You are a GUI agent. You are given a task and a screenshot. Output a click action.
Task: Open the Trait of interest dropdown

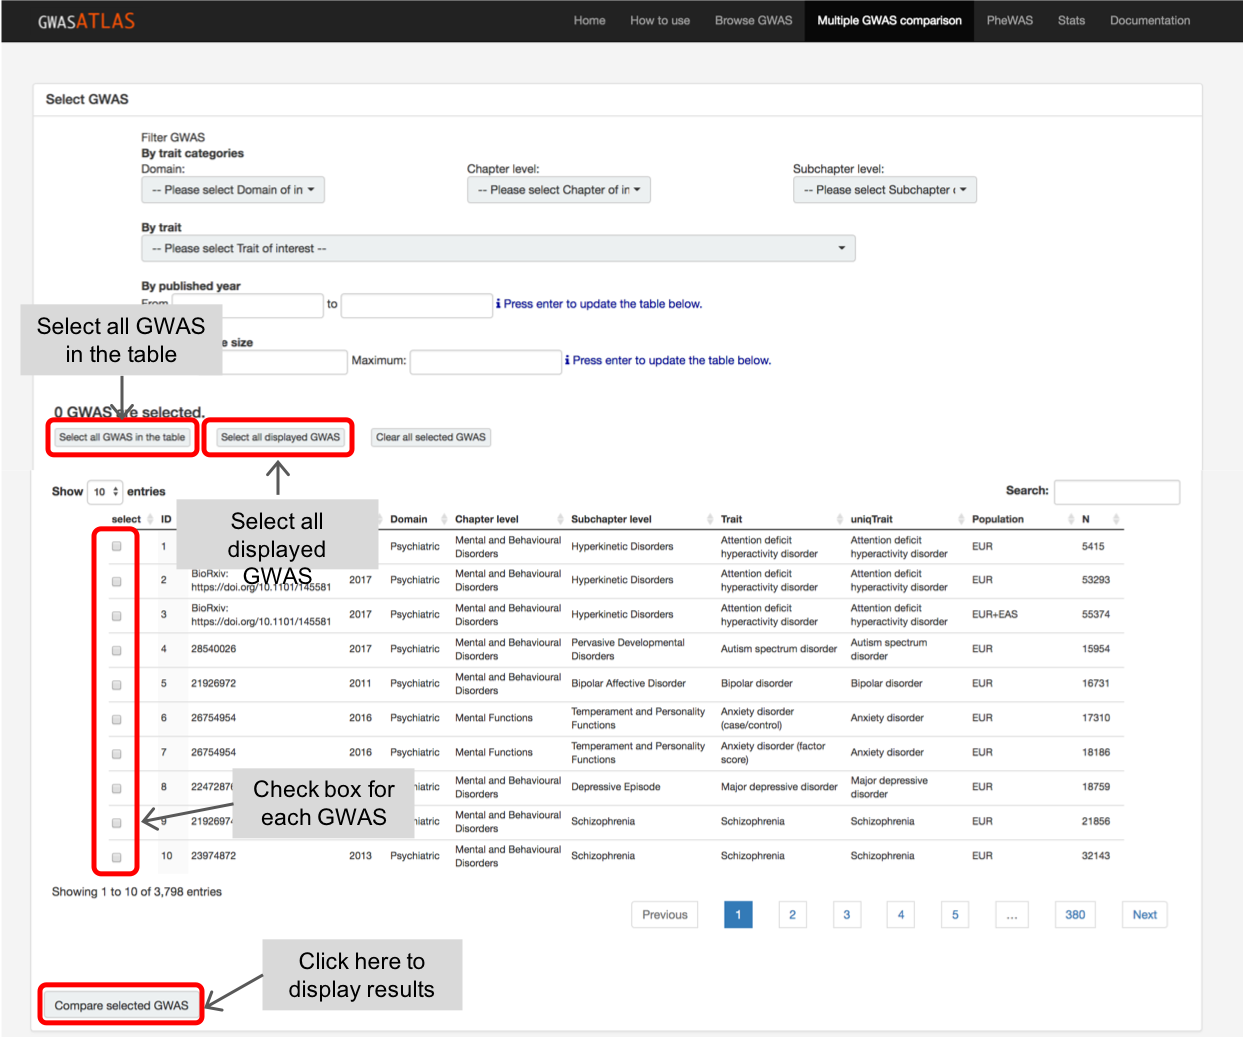[x=498, y=248]
